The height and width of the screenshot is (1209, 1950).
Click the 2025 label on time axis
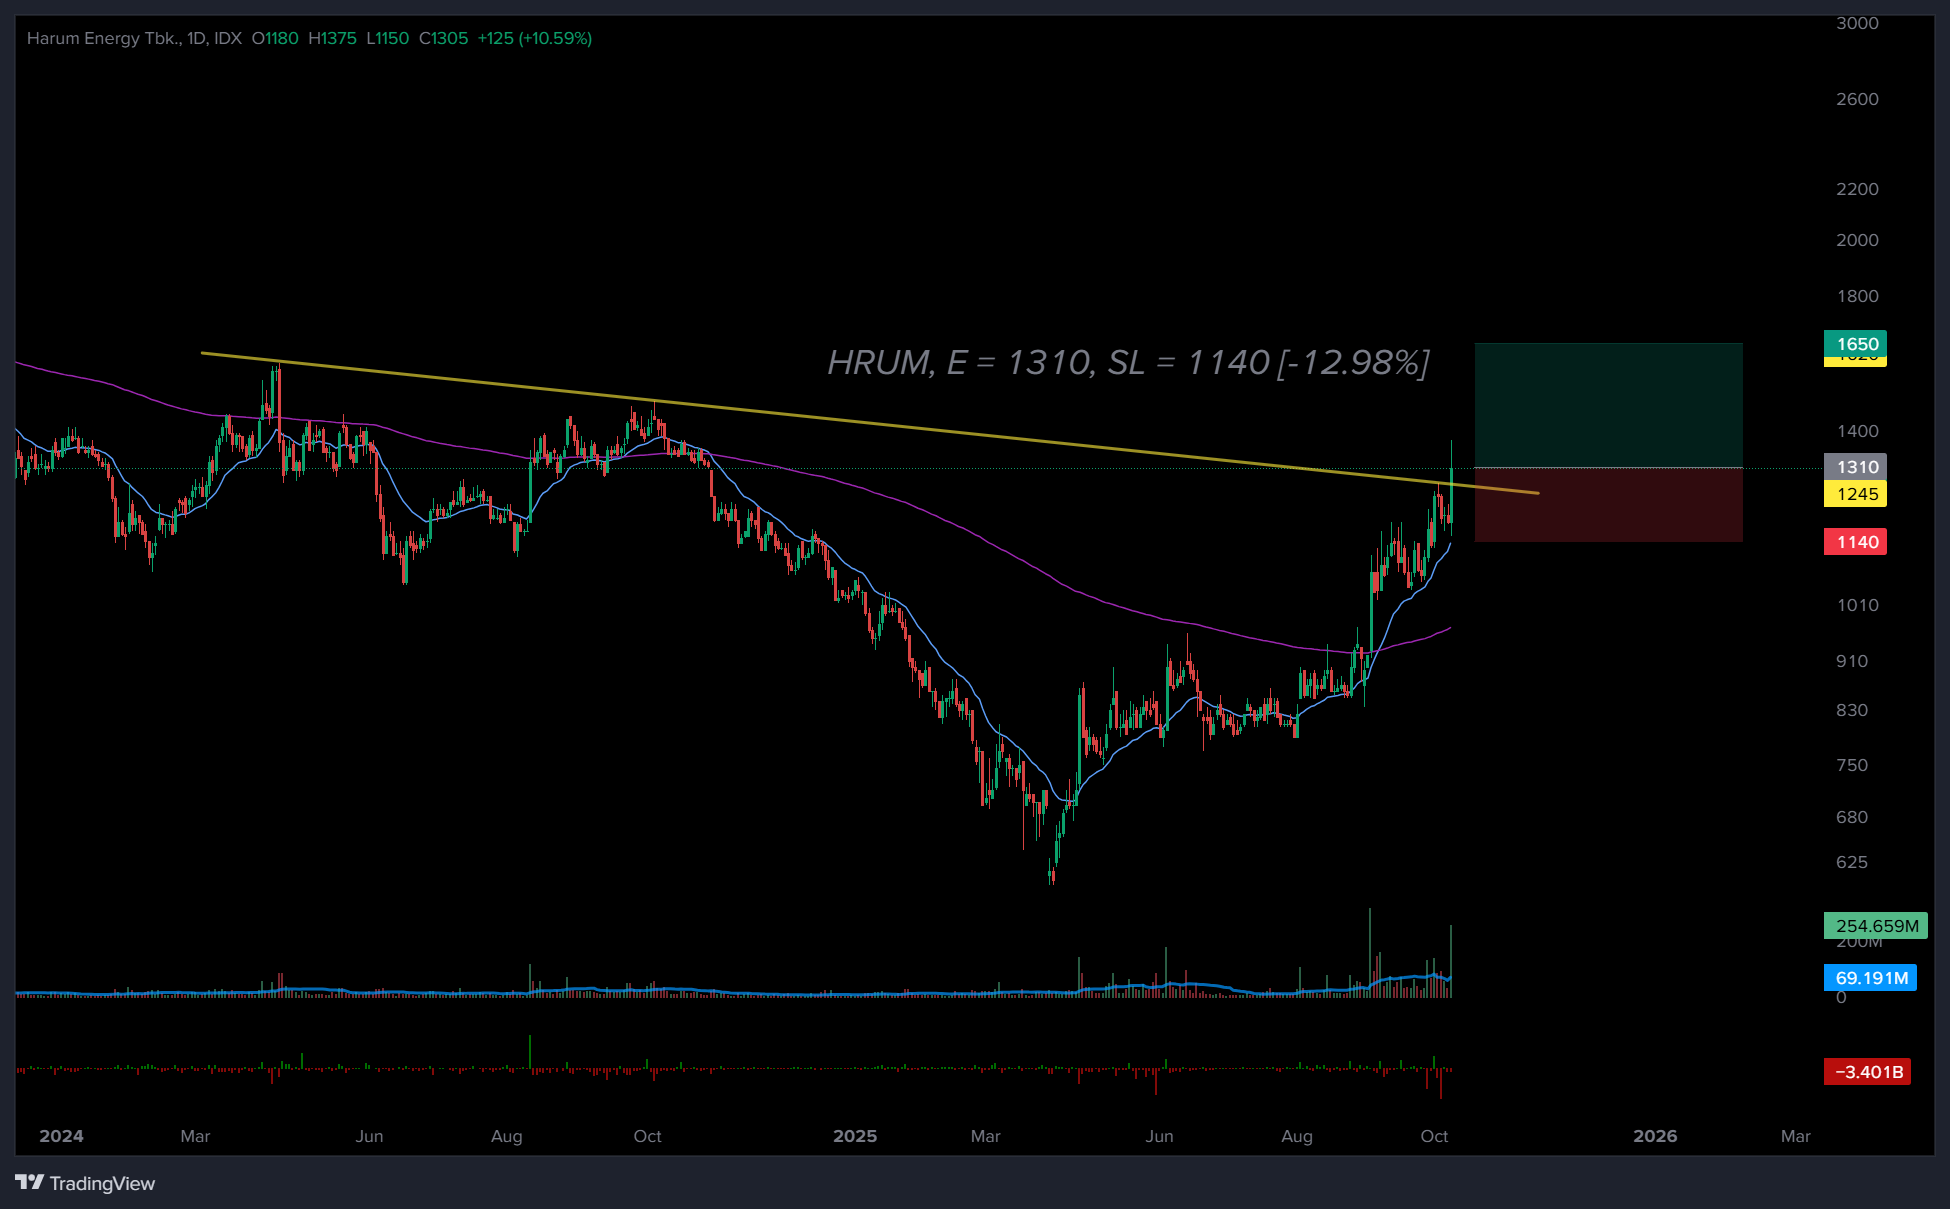855,1136
